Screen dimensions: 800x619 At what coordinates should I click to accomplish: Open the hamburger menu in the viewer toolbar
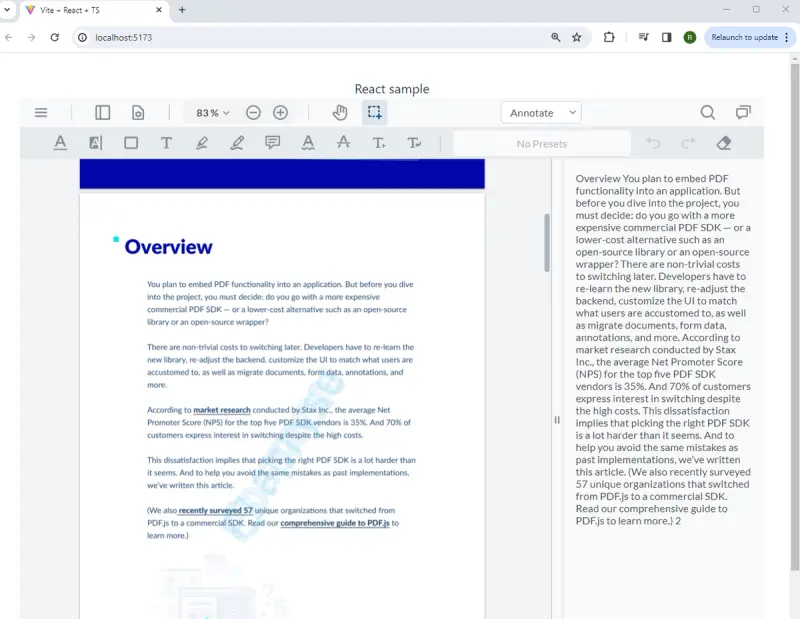coord(41,113)
